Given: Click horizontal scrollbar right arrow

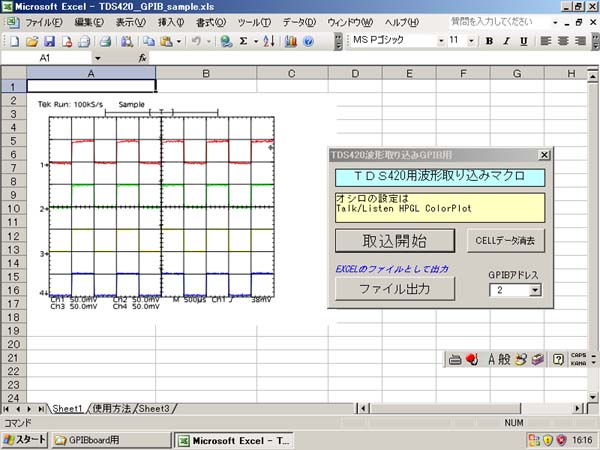Looking at the screenshot, I should [578, 408].
